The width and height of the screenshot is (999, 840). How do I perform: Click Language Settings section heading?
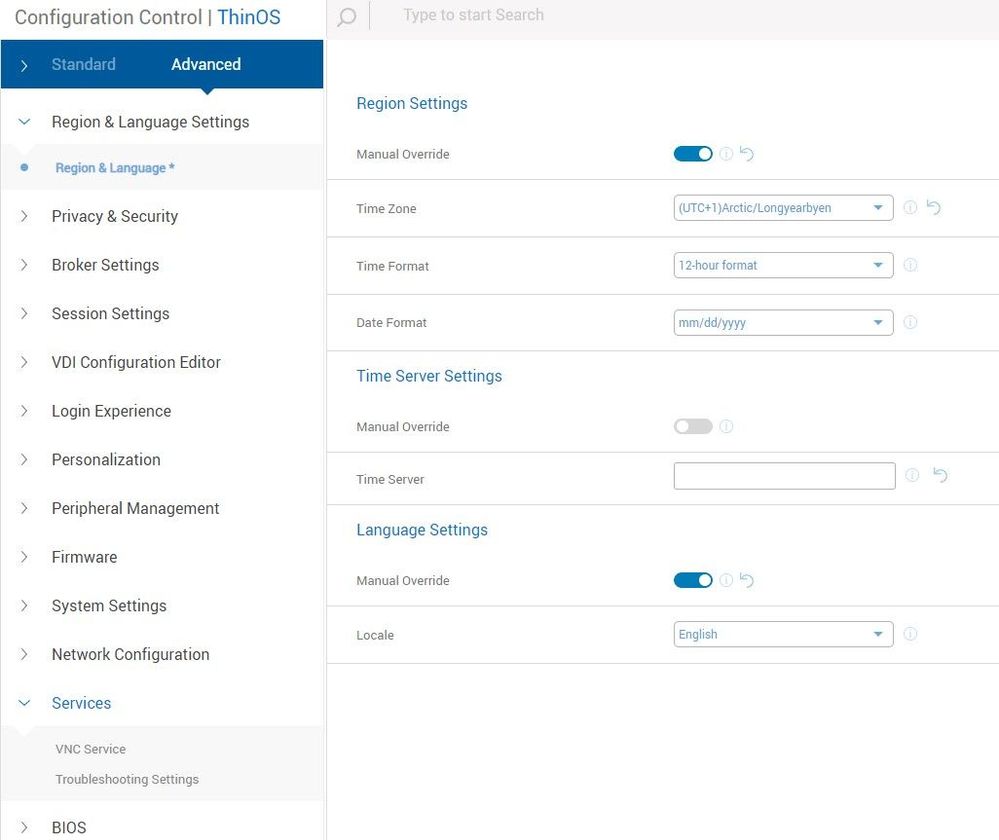click(422, 530)
